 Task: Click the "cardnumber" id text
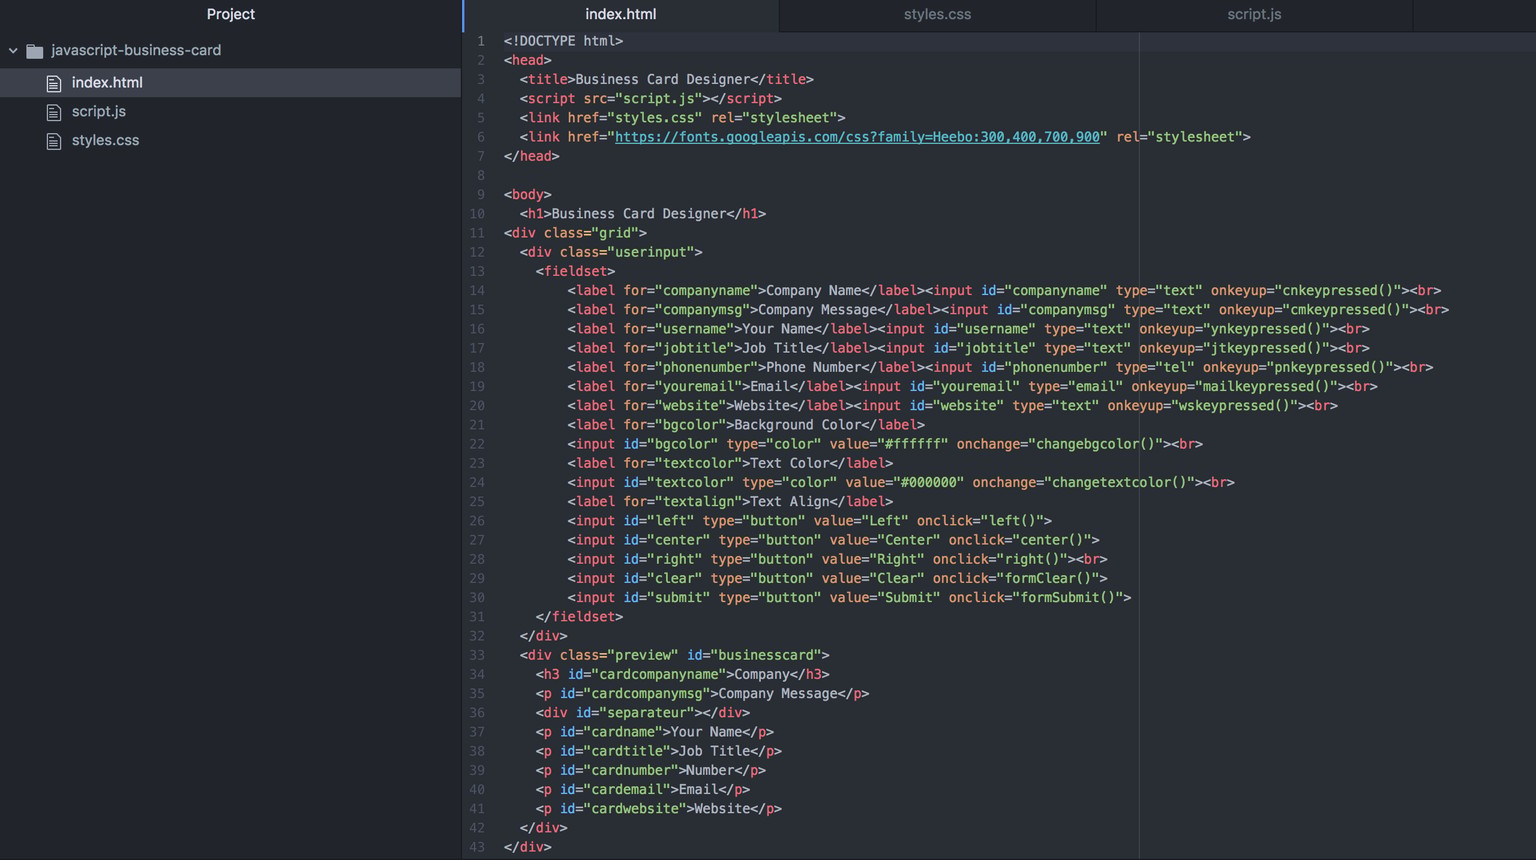(x=630, y=771)
